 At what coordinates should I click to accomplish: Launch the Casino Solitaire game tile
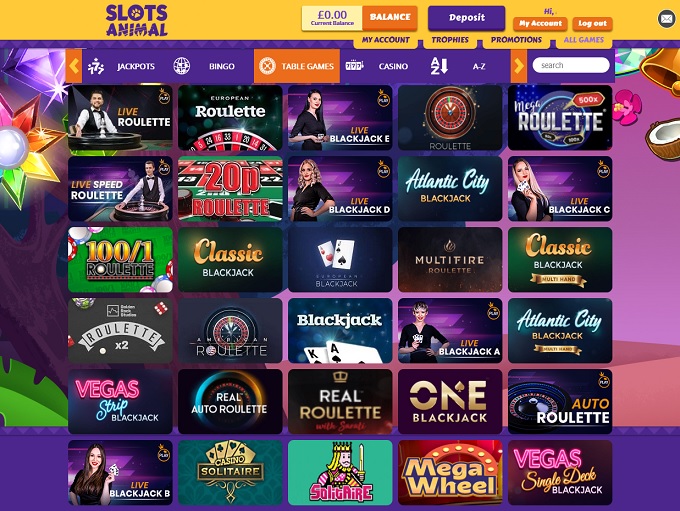click(230, 473)
